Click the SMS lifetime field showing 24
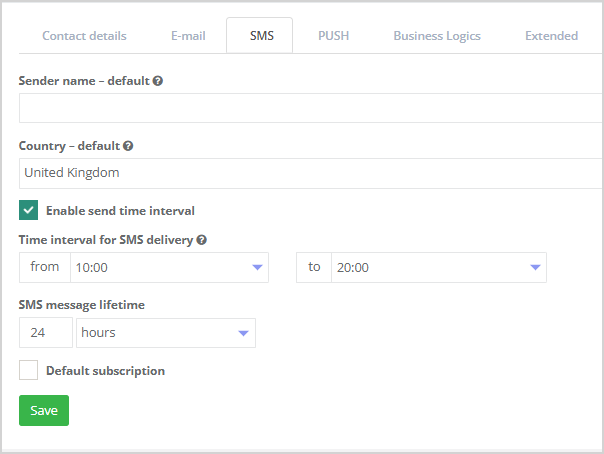The height and width of the screenshot is (454, 604). point(46,333)
